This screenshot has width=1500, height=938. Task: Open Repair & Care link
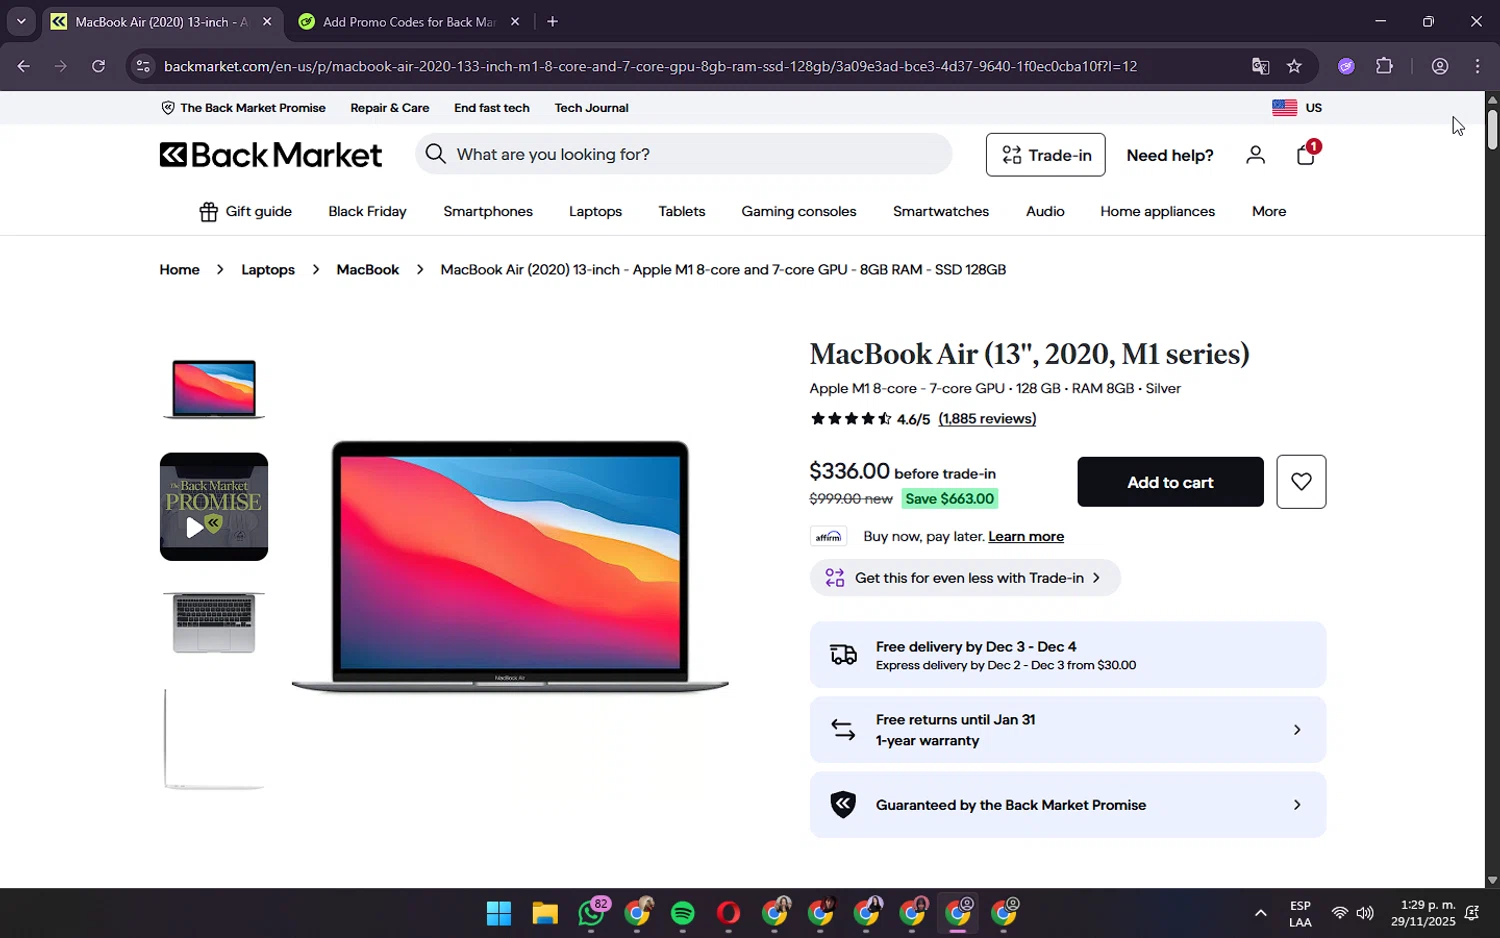[390, 108]
